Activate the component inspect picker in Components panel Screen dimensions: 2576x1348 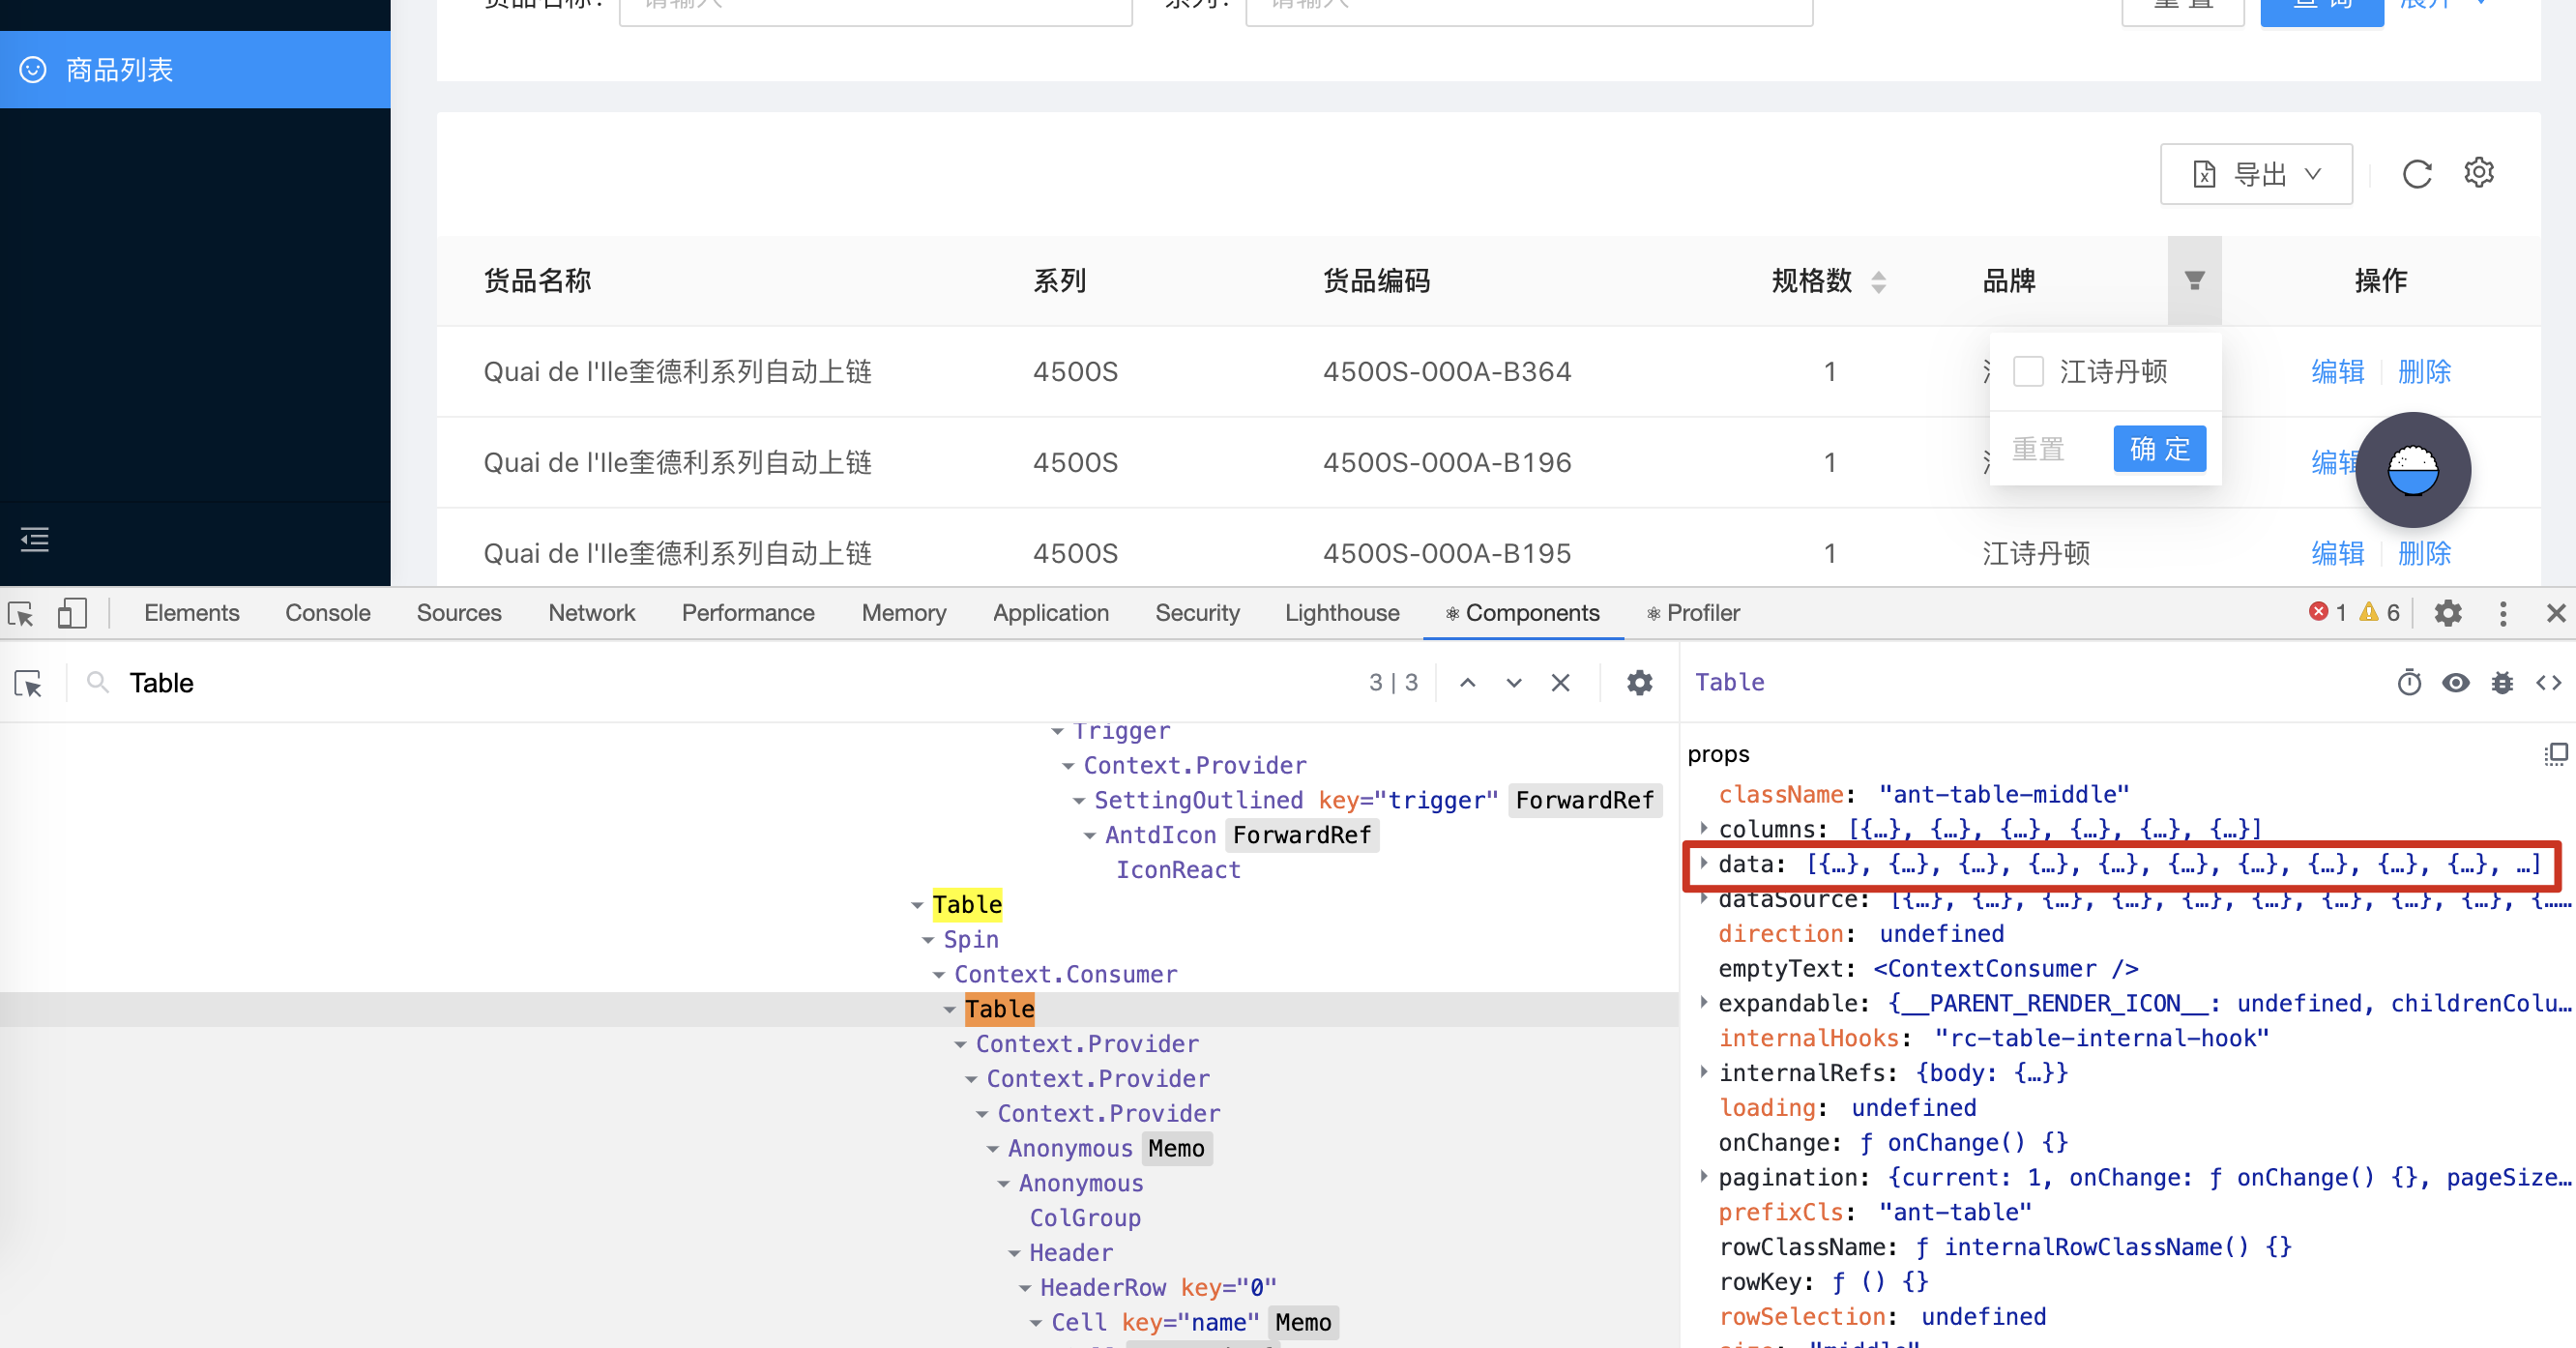28,682
